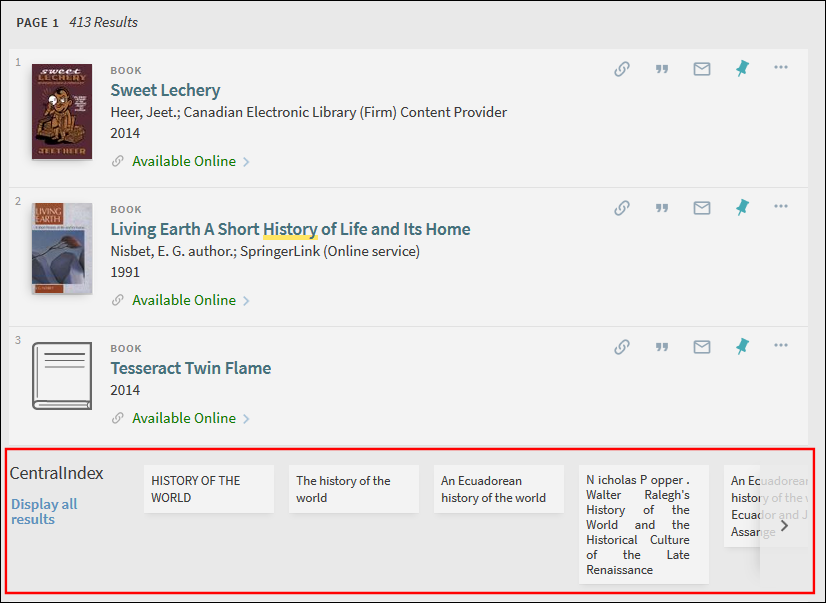Open Living Earth book cover thumbnail

[x=62, y=249]
